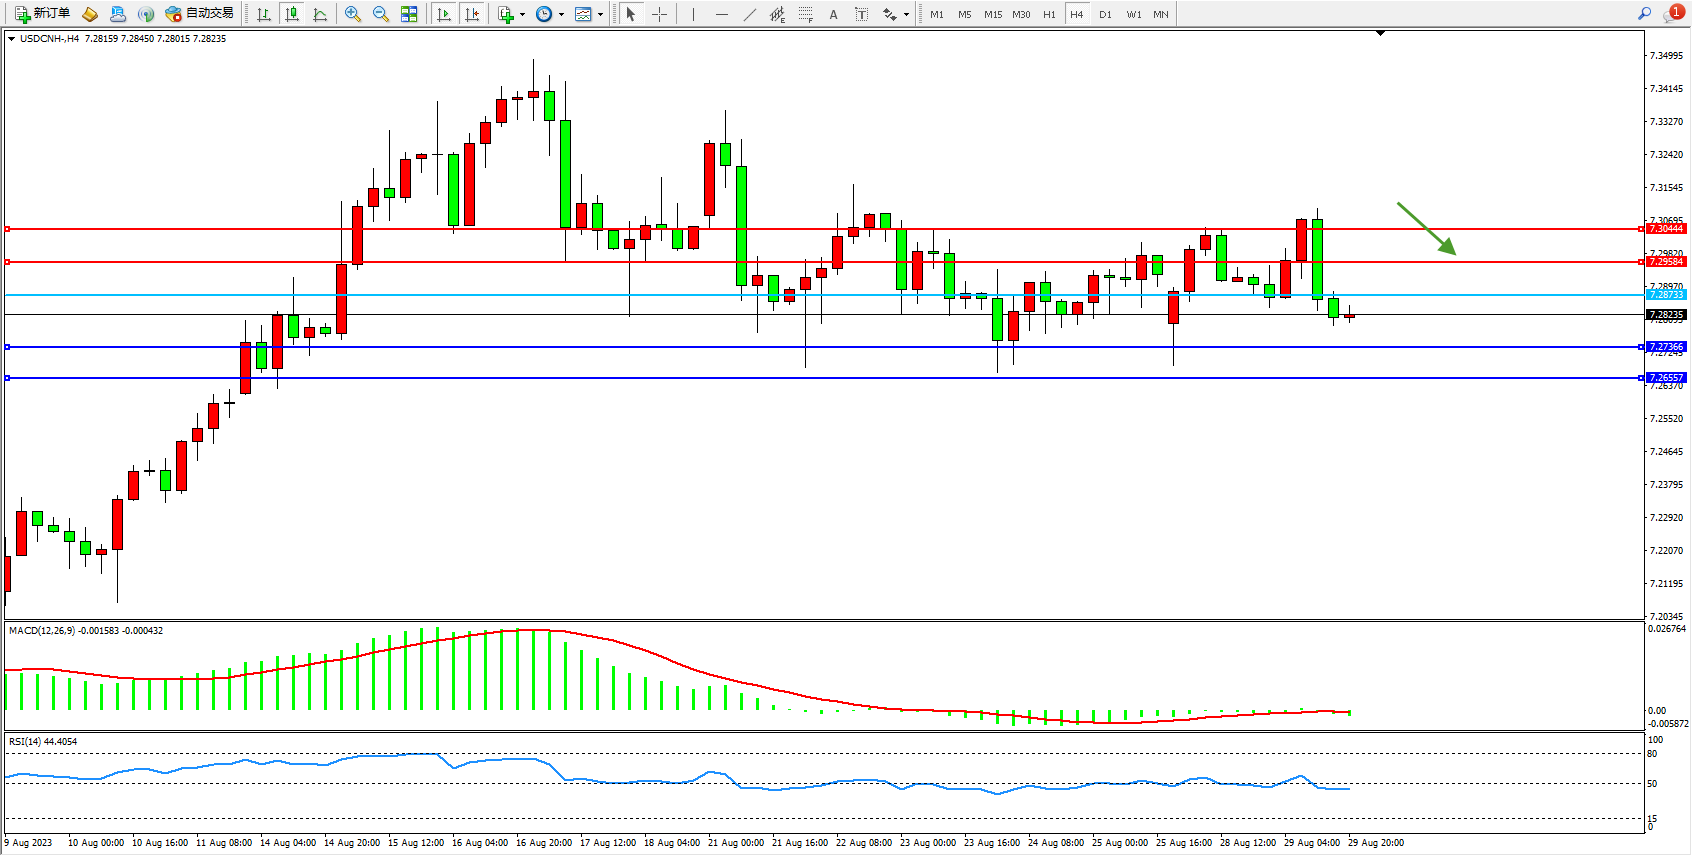The image size is (1692, 856).
Task: Click the New Order (新订单) button
Action: [x=42, y=14]
